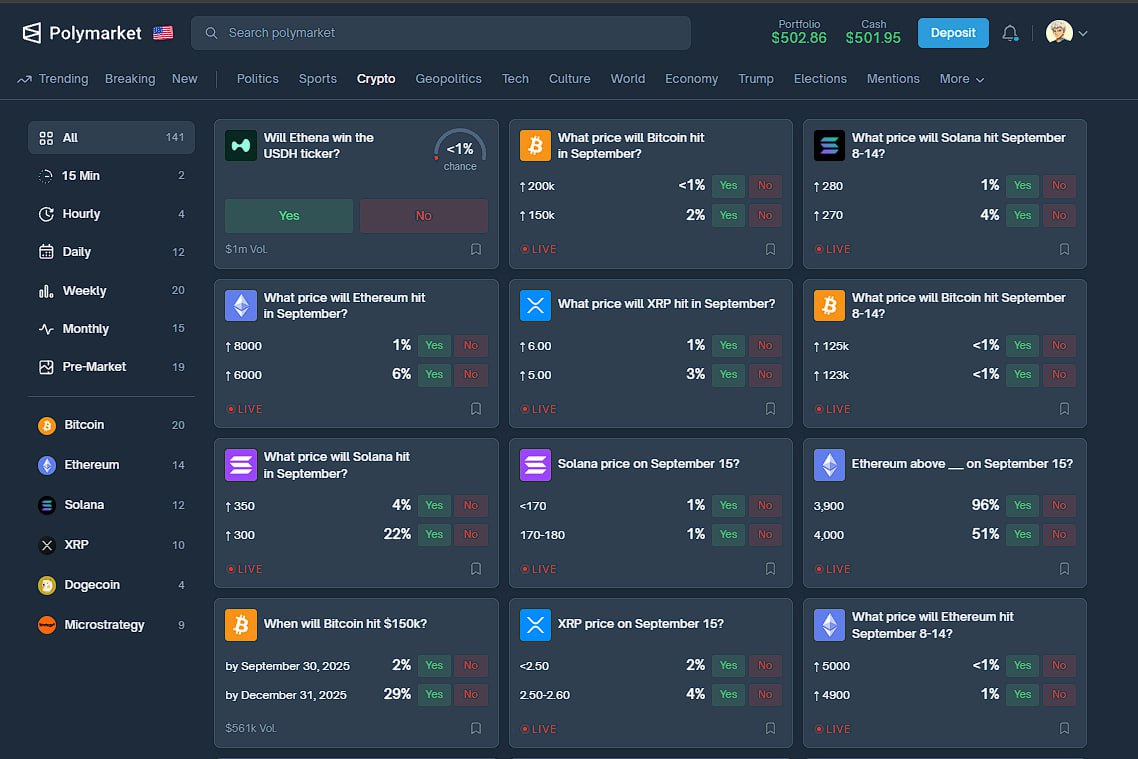This screenshot has width=1138, height=759.
Task: Buy Yes on Solana ↑300 in September
Action: click(434, 535)
